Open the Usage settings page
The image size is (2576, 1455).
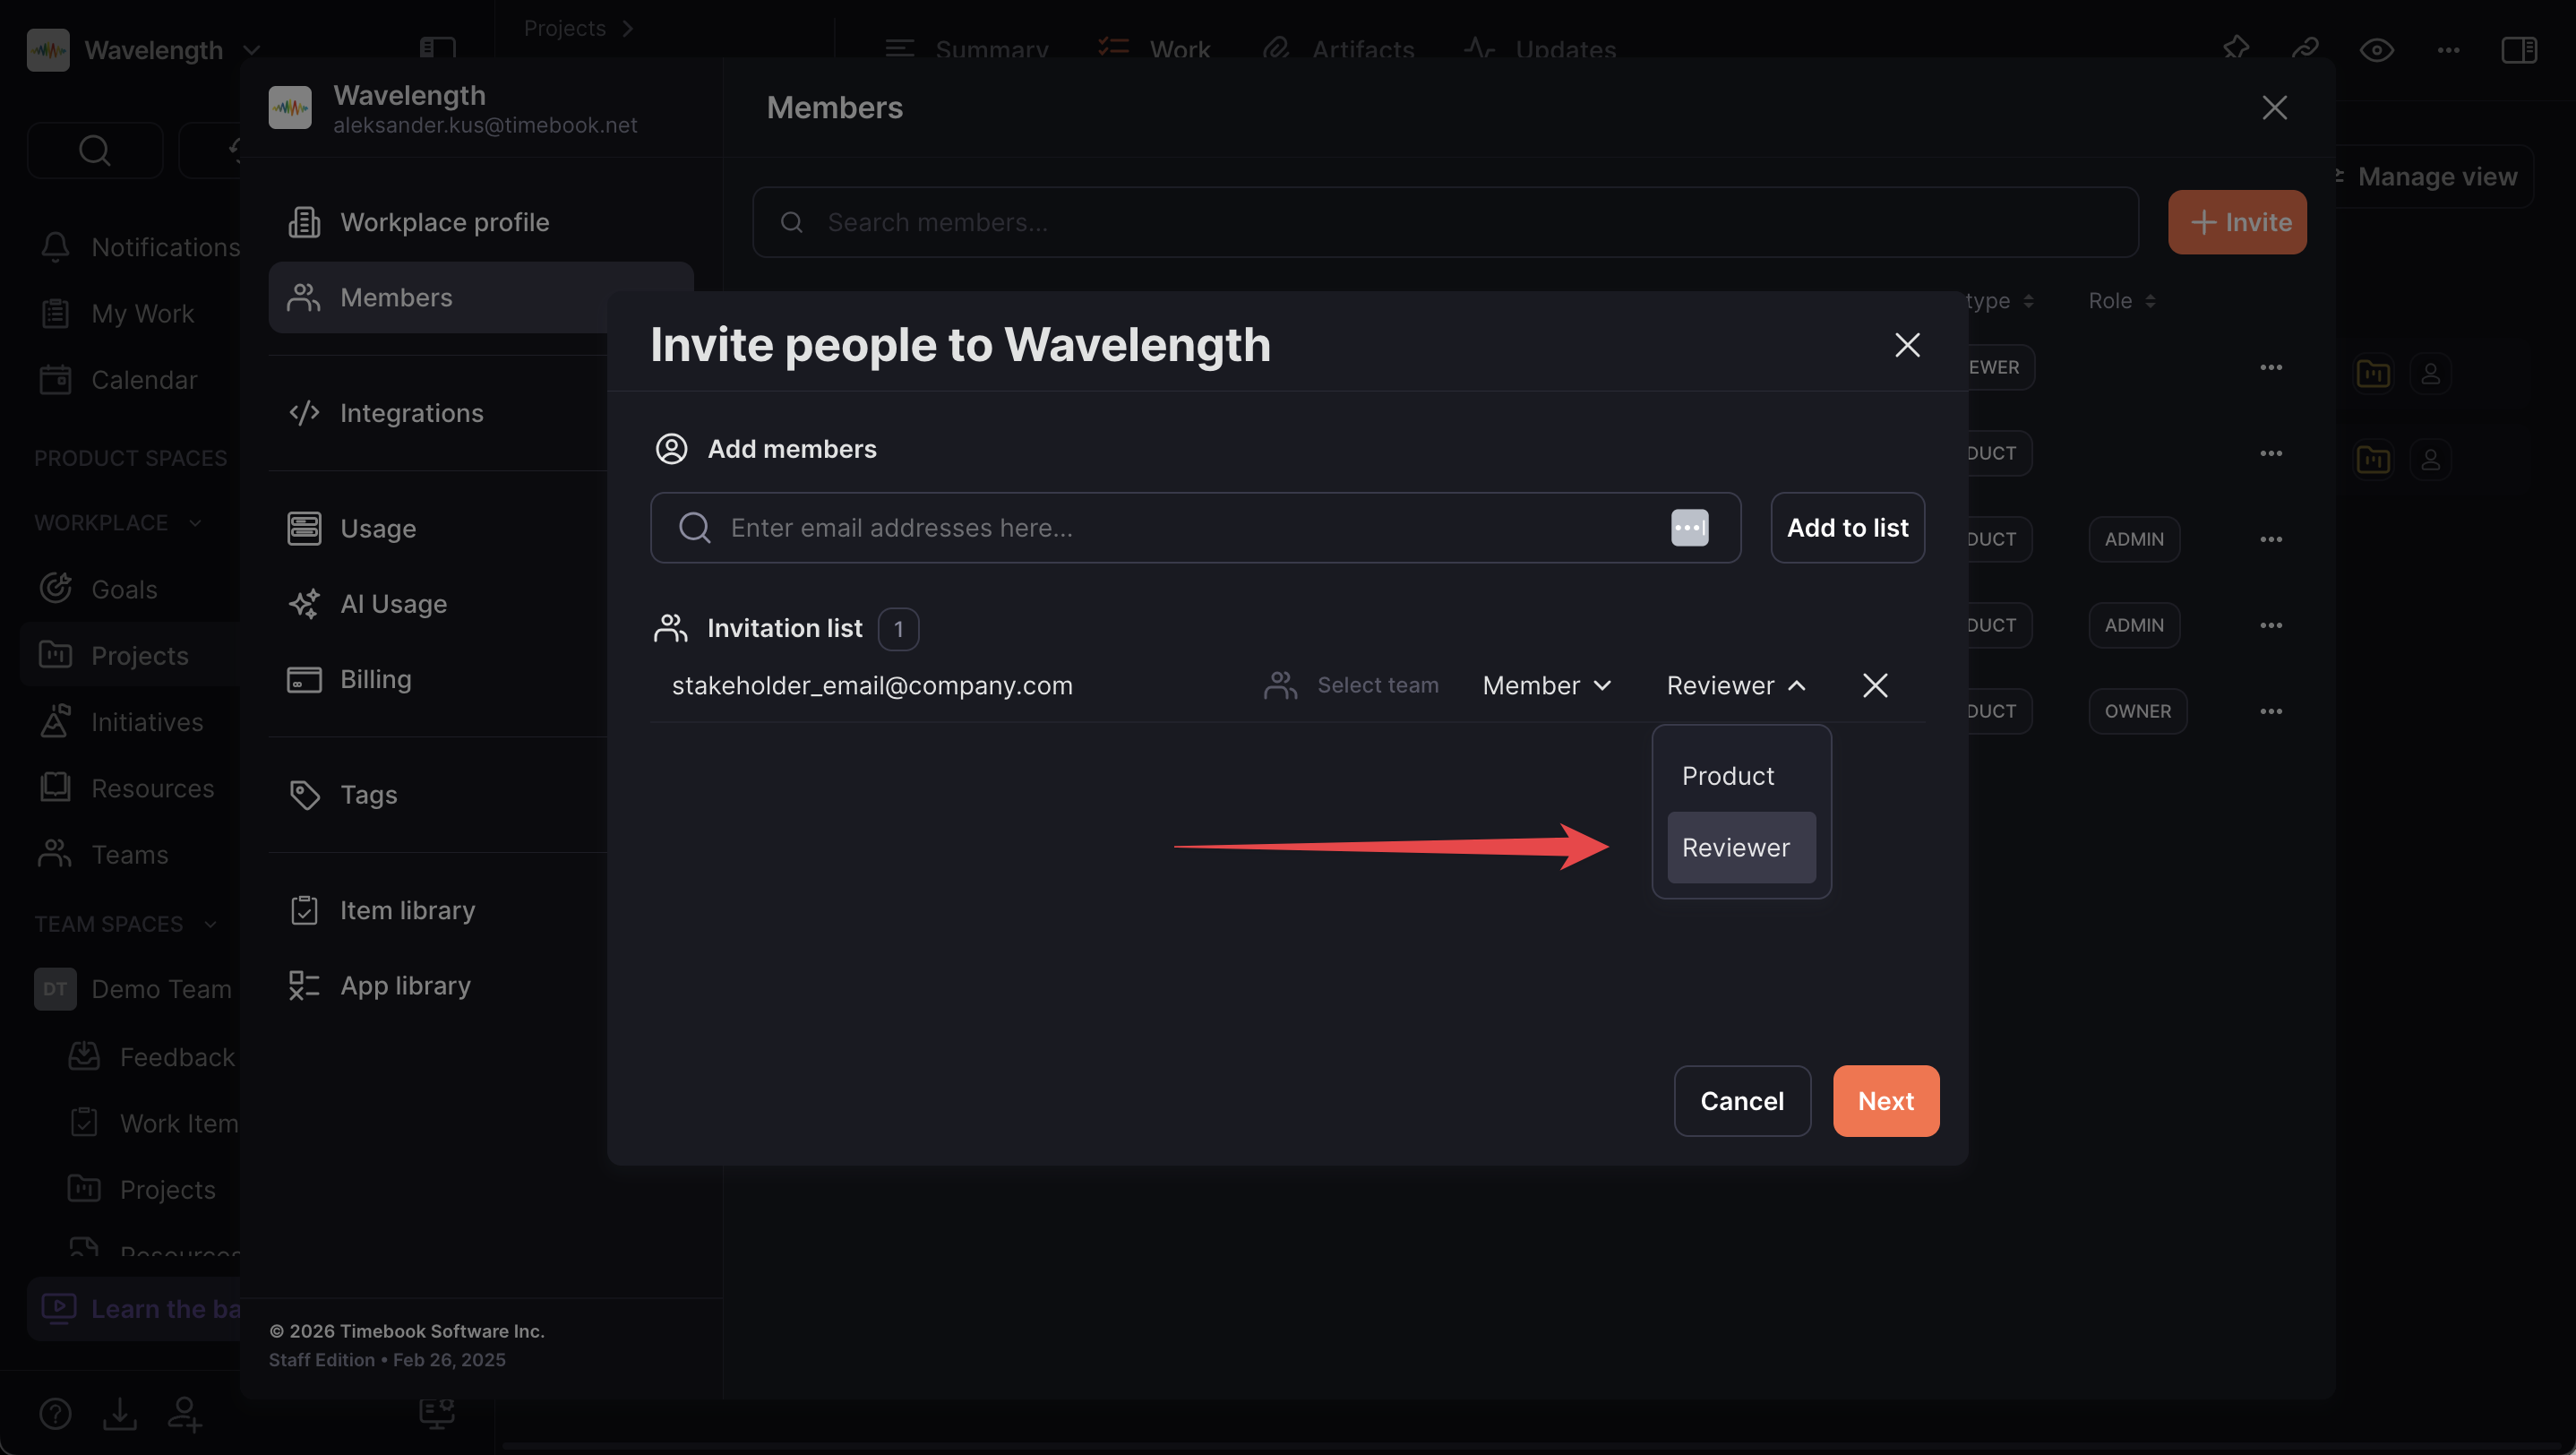[x=377, y=528]
